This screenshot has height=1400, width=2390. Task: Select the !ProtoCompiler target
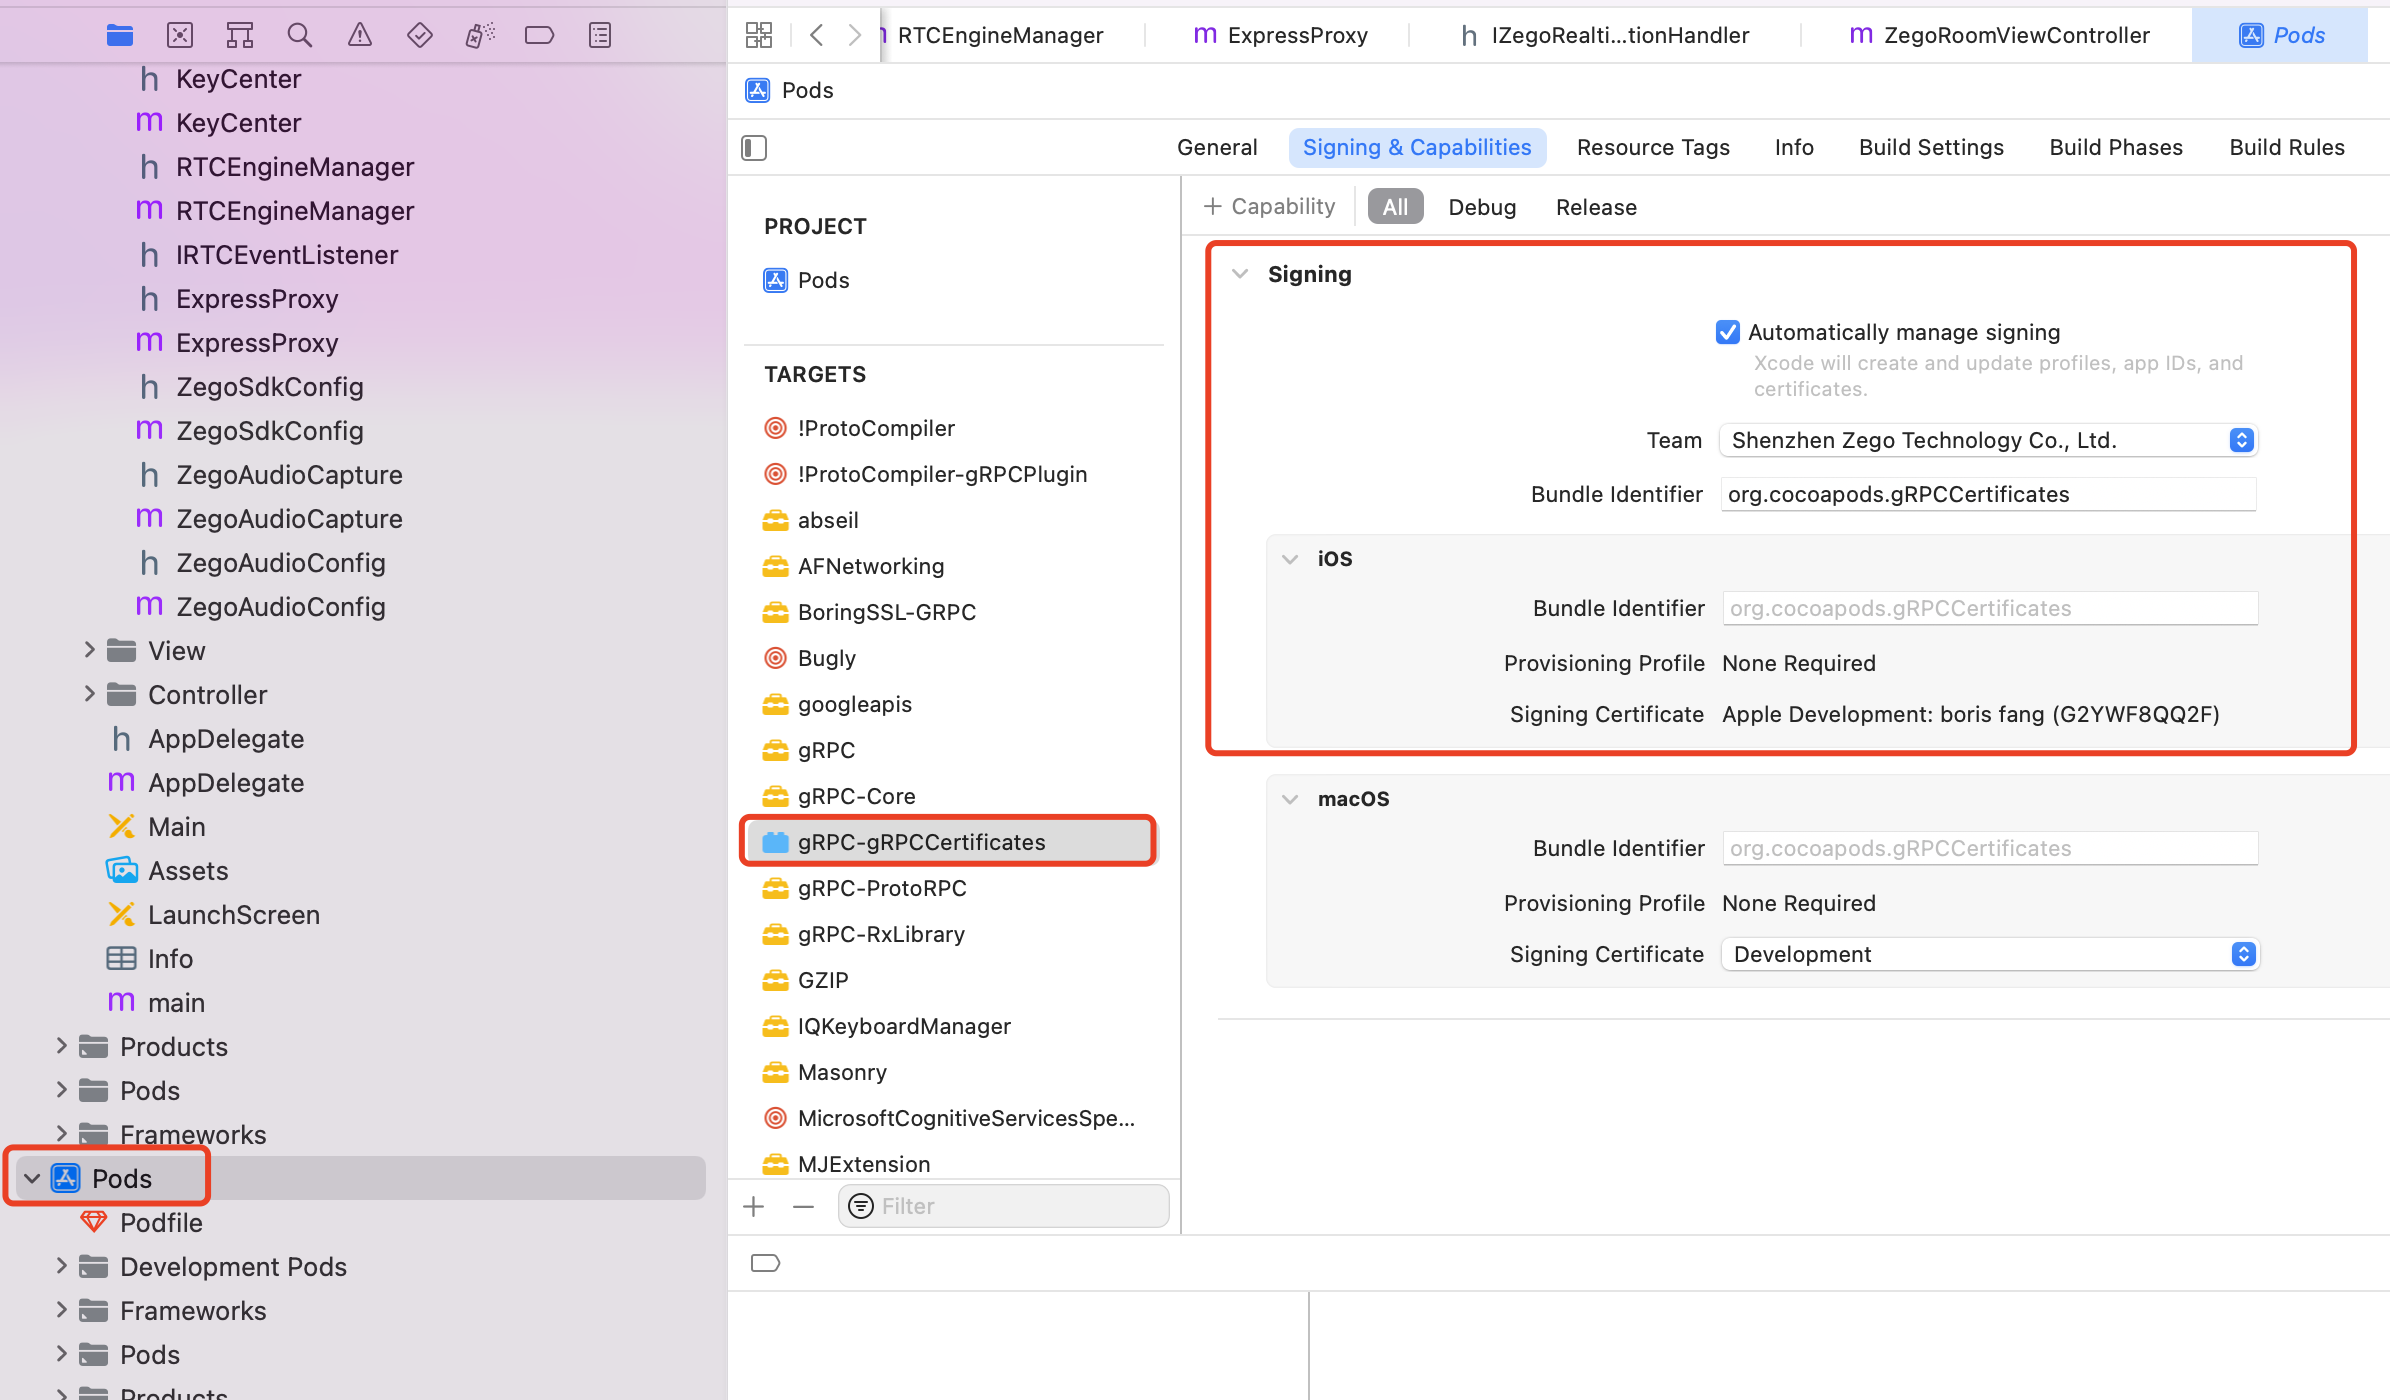pos(876,428)
